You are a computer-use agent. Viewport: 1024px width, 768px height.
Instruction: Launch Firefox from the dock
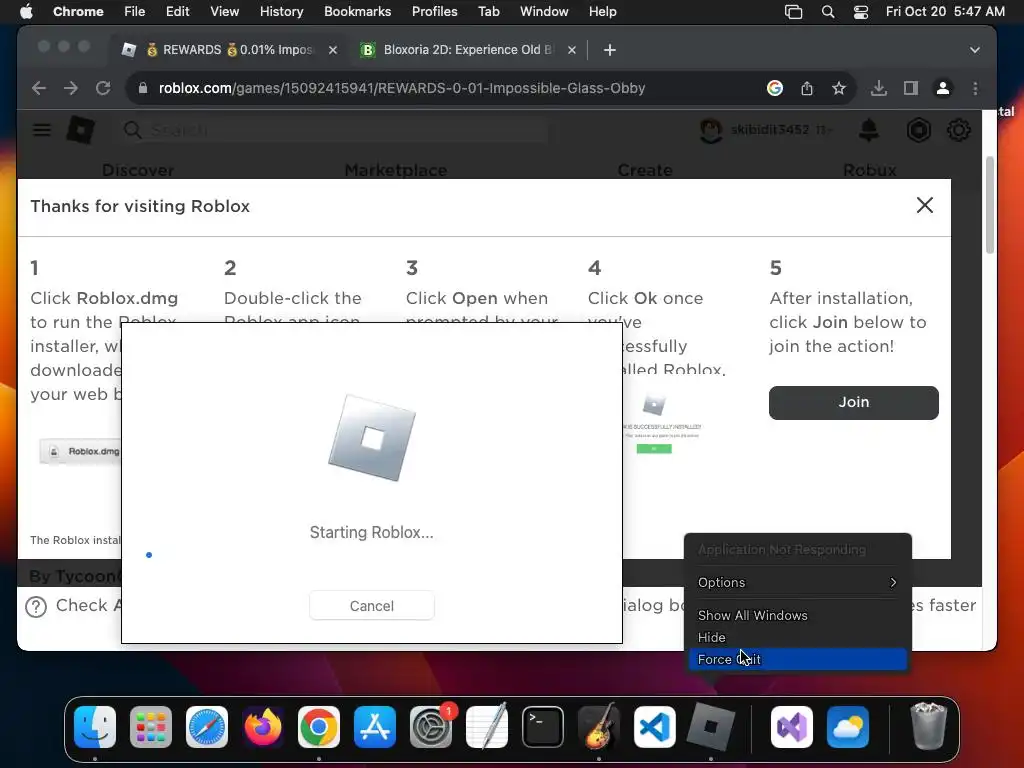263,727
